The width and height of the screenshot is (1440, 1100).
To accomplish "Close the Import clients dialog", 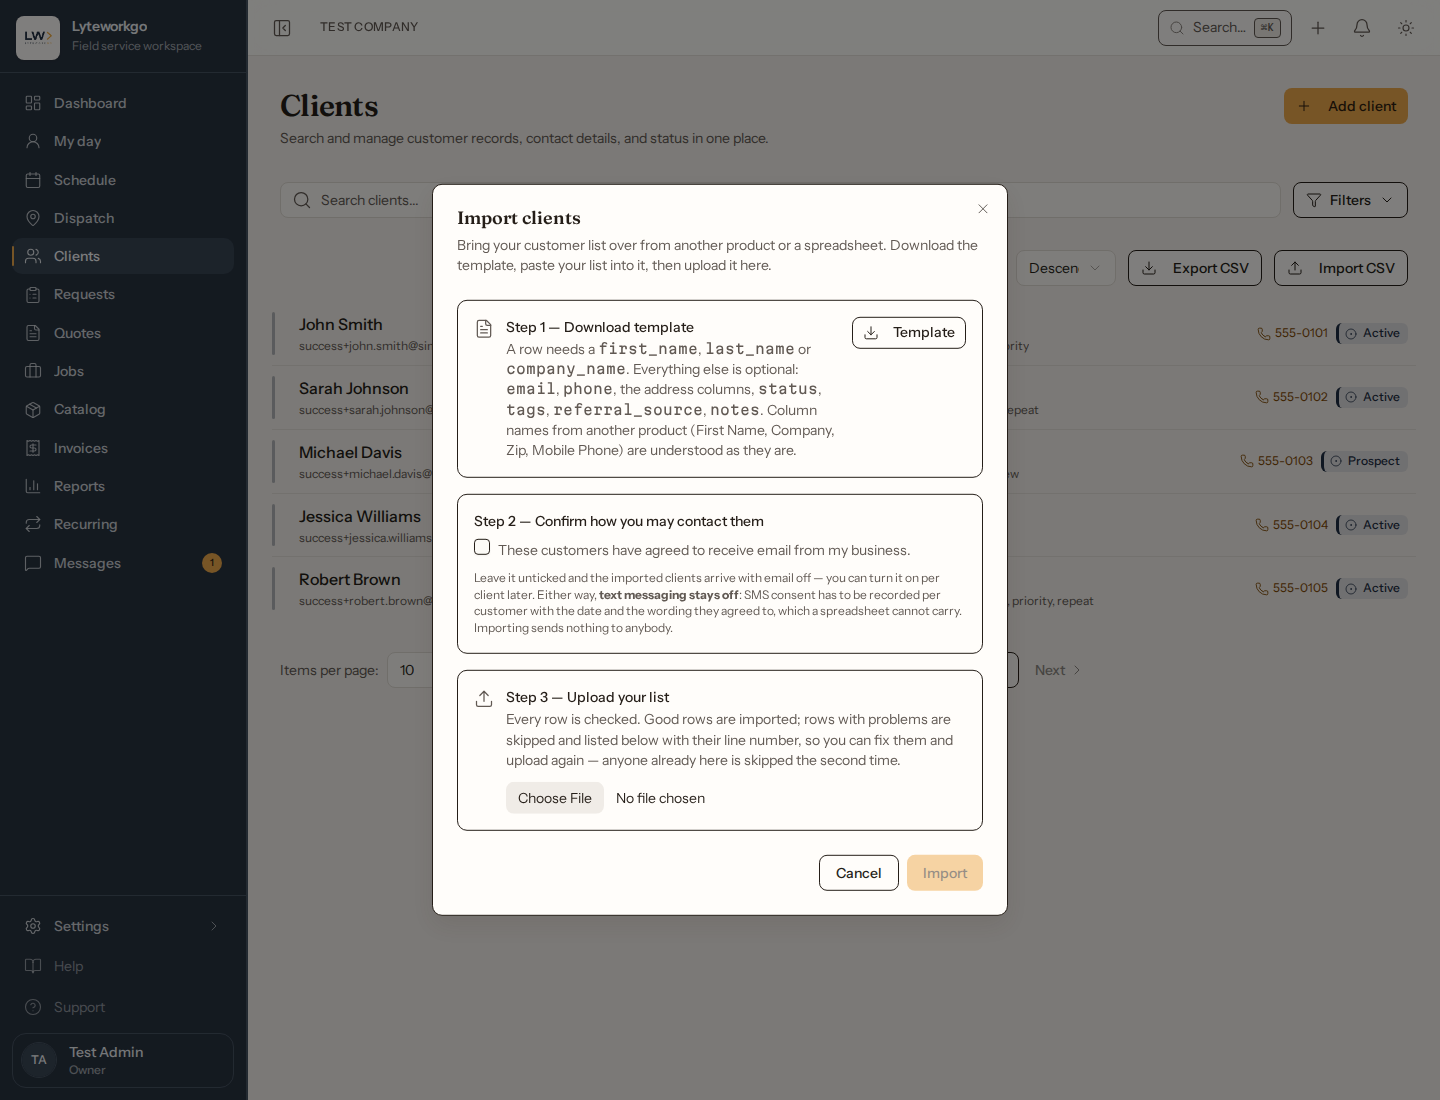I will (983, 209).
